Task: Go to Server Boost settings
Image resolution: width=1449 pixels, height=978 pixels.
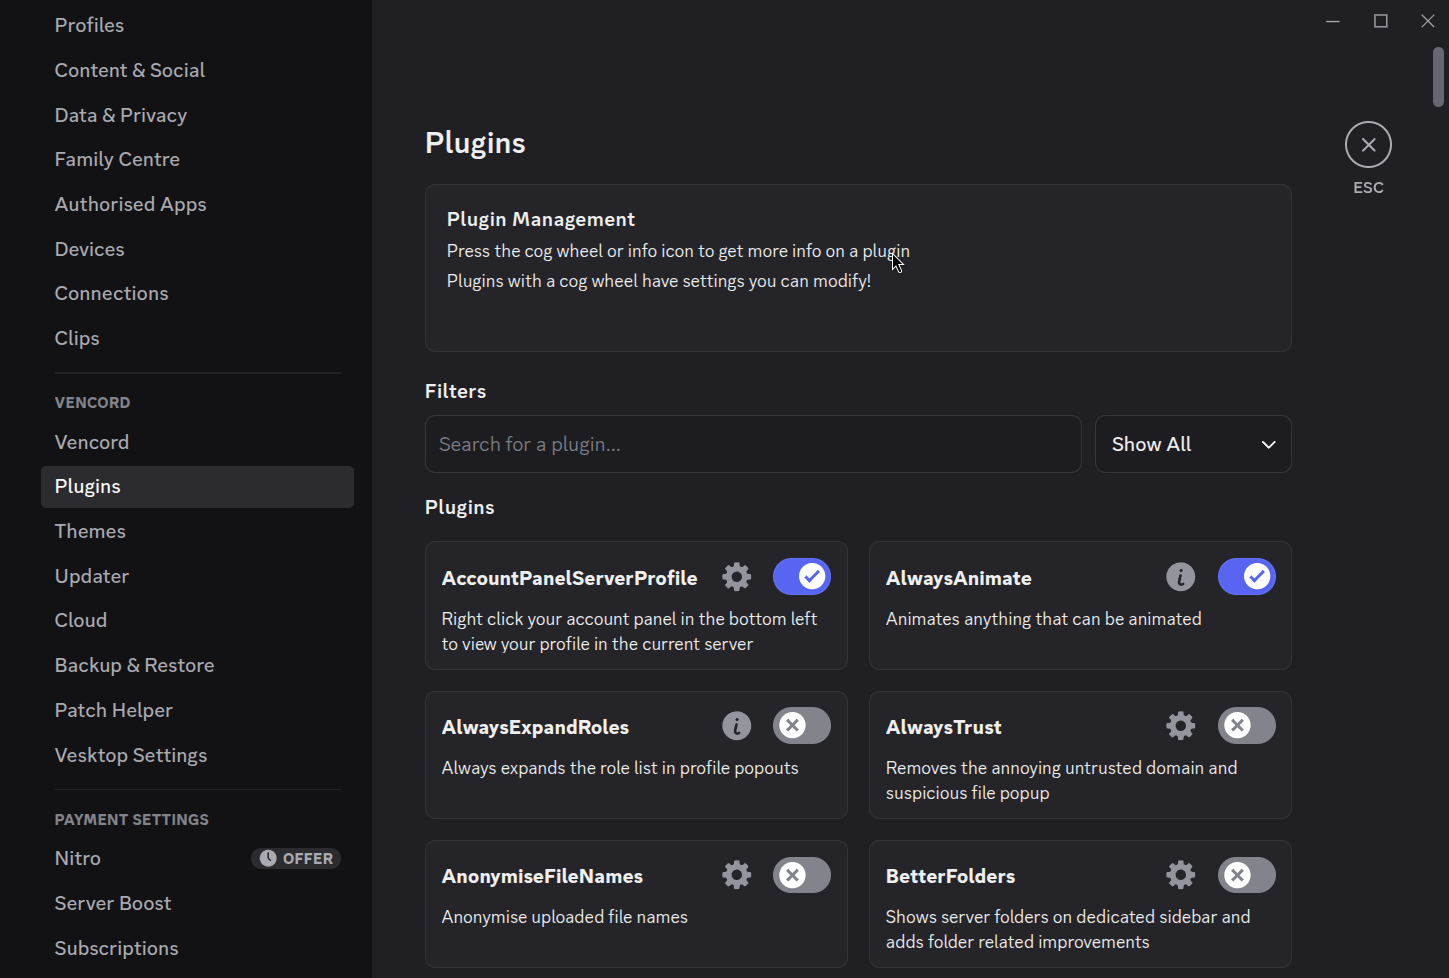Action: 197,903
